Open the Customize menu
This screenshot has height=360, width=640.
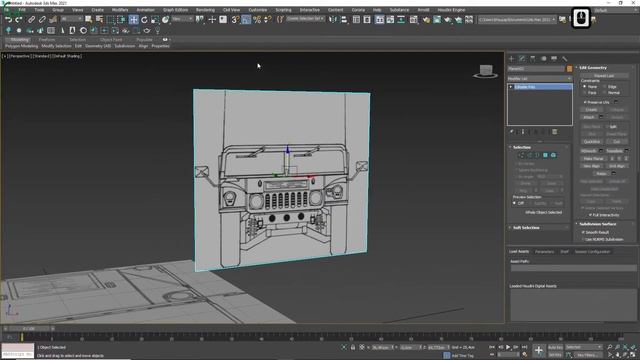258,10
